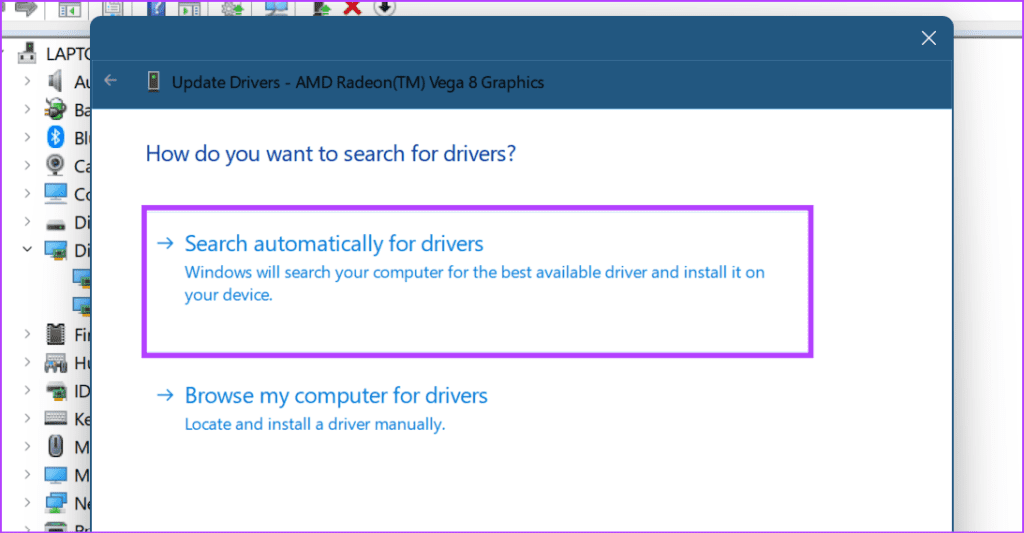This screenshot has width=1024, height=533.
Task: Click the show/hide console tree toolbar icon
Action: click(x=69, y=9)
